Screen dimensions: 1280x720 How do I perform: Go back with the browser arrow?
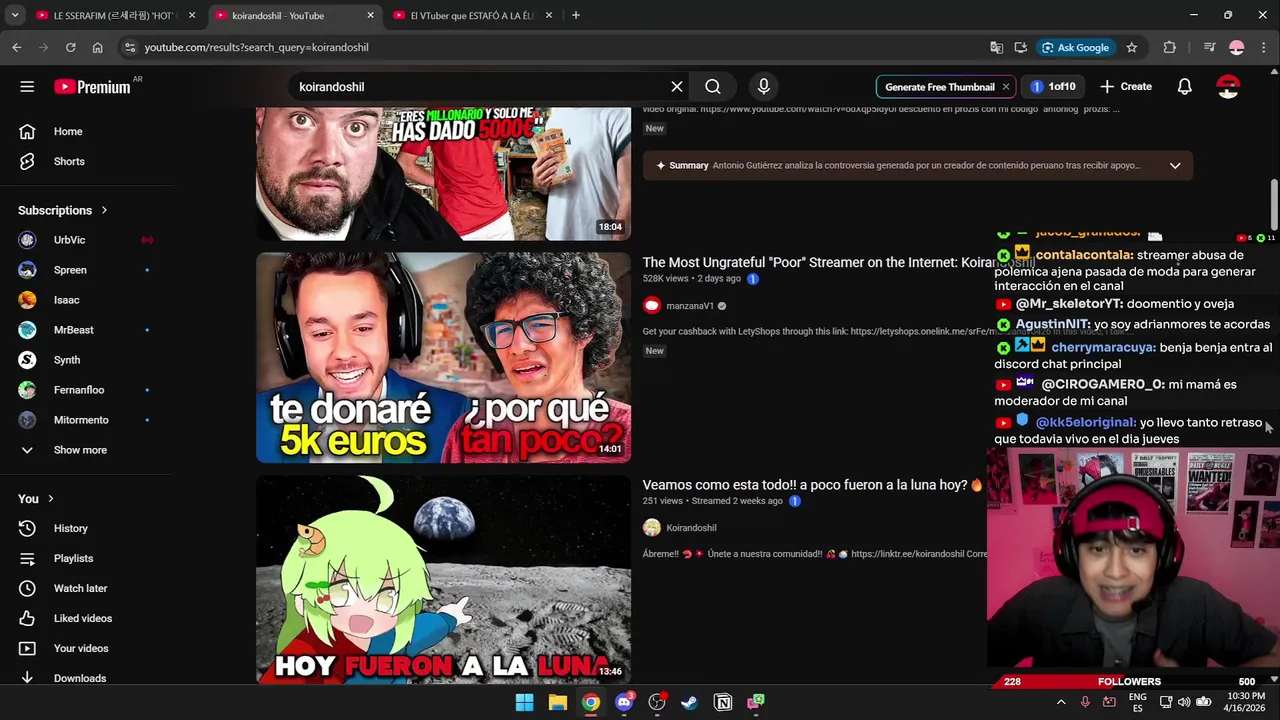pos(17,47)
